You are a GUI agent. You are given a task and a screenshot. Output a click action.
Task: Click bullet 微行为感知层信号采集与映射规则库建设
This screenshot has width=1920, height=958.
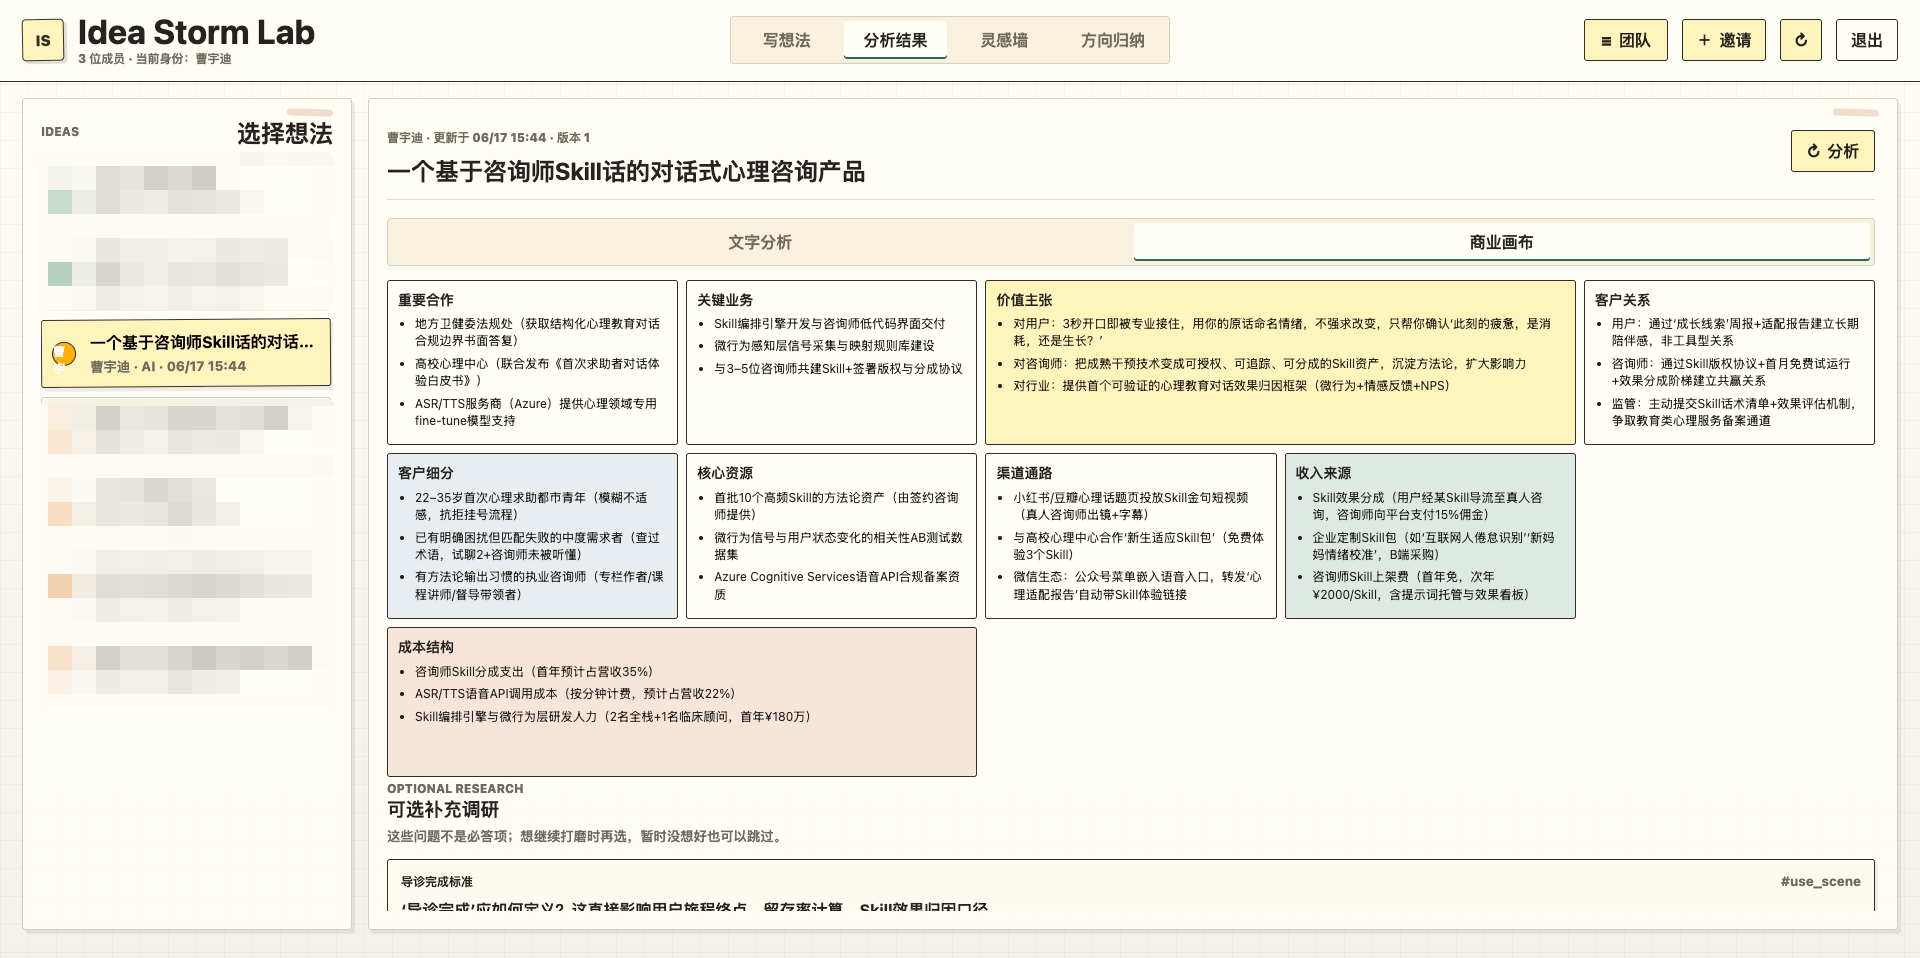[x=824, y=346]
